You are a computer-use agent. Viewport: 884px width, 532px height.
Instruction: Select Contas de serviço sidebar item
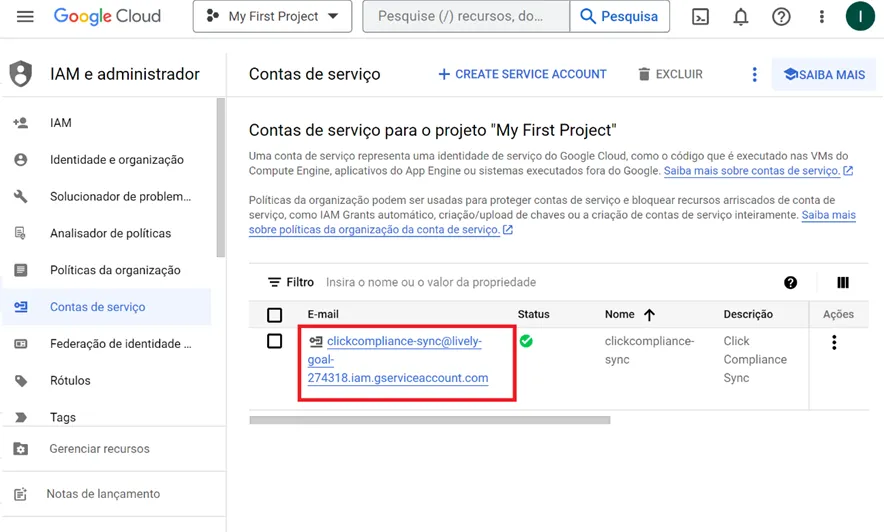pos(107,307)
